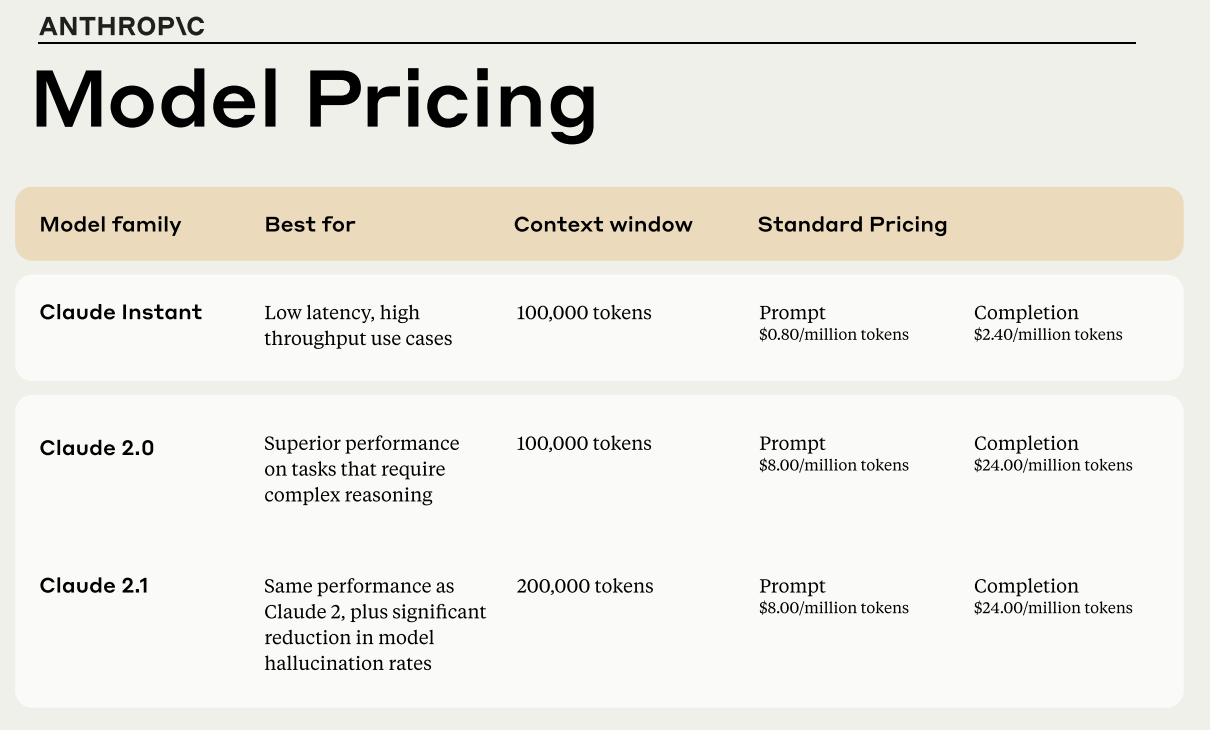Click the low latency, high throughput description
The height and width of the screenshot is (730, 1210).
(x=358, y=326)
